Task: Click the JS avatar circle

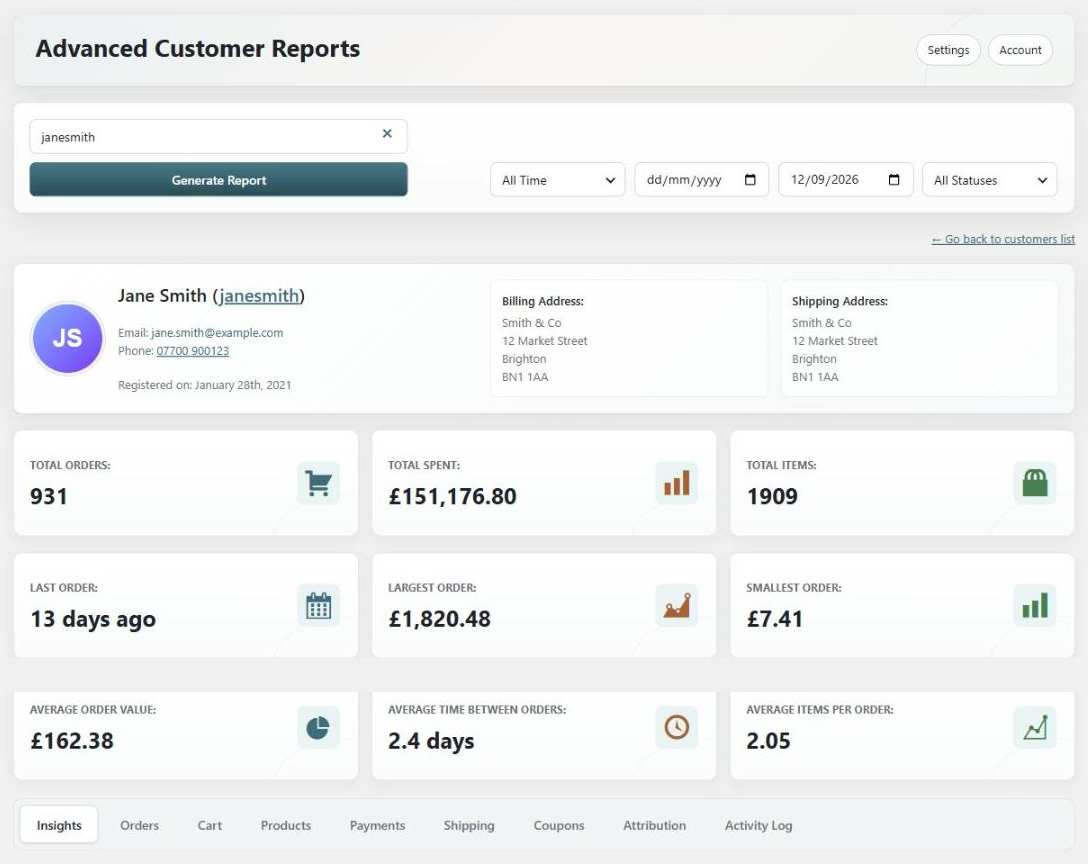Action: pyautogui.click(x=67, y=339)
